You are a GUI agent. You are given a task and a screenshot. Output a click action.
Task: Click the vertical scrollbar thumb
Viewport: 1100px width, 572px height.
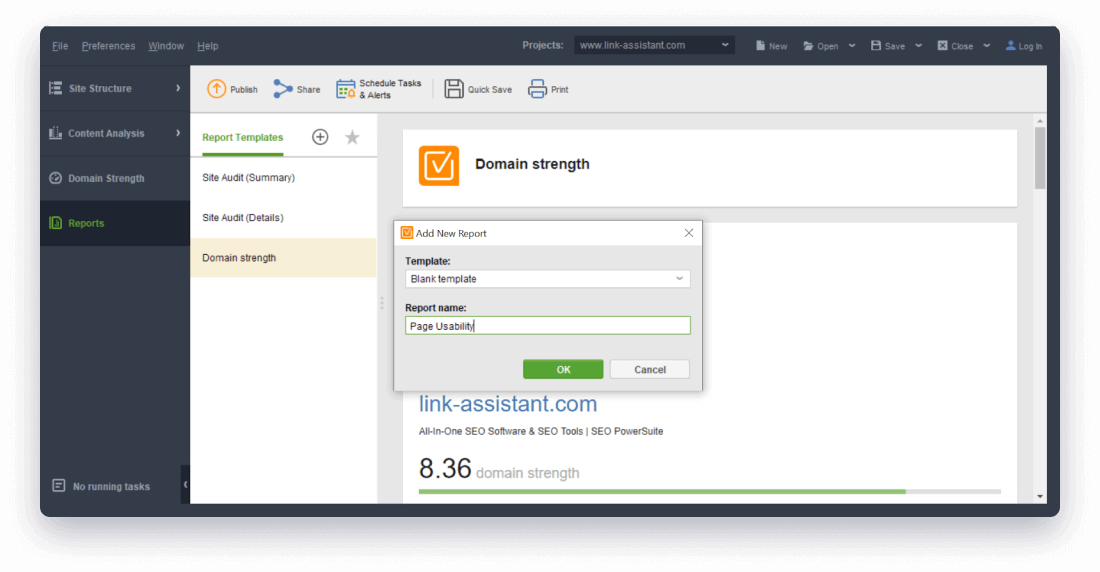point(1040,158)
